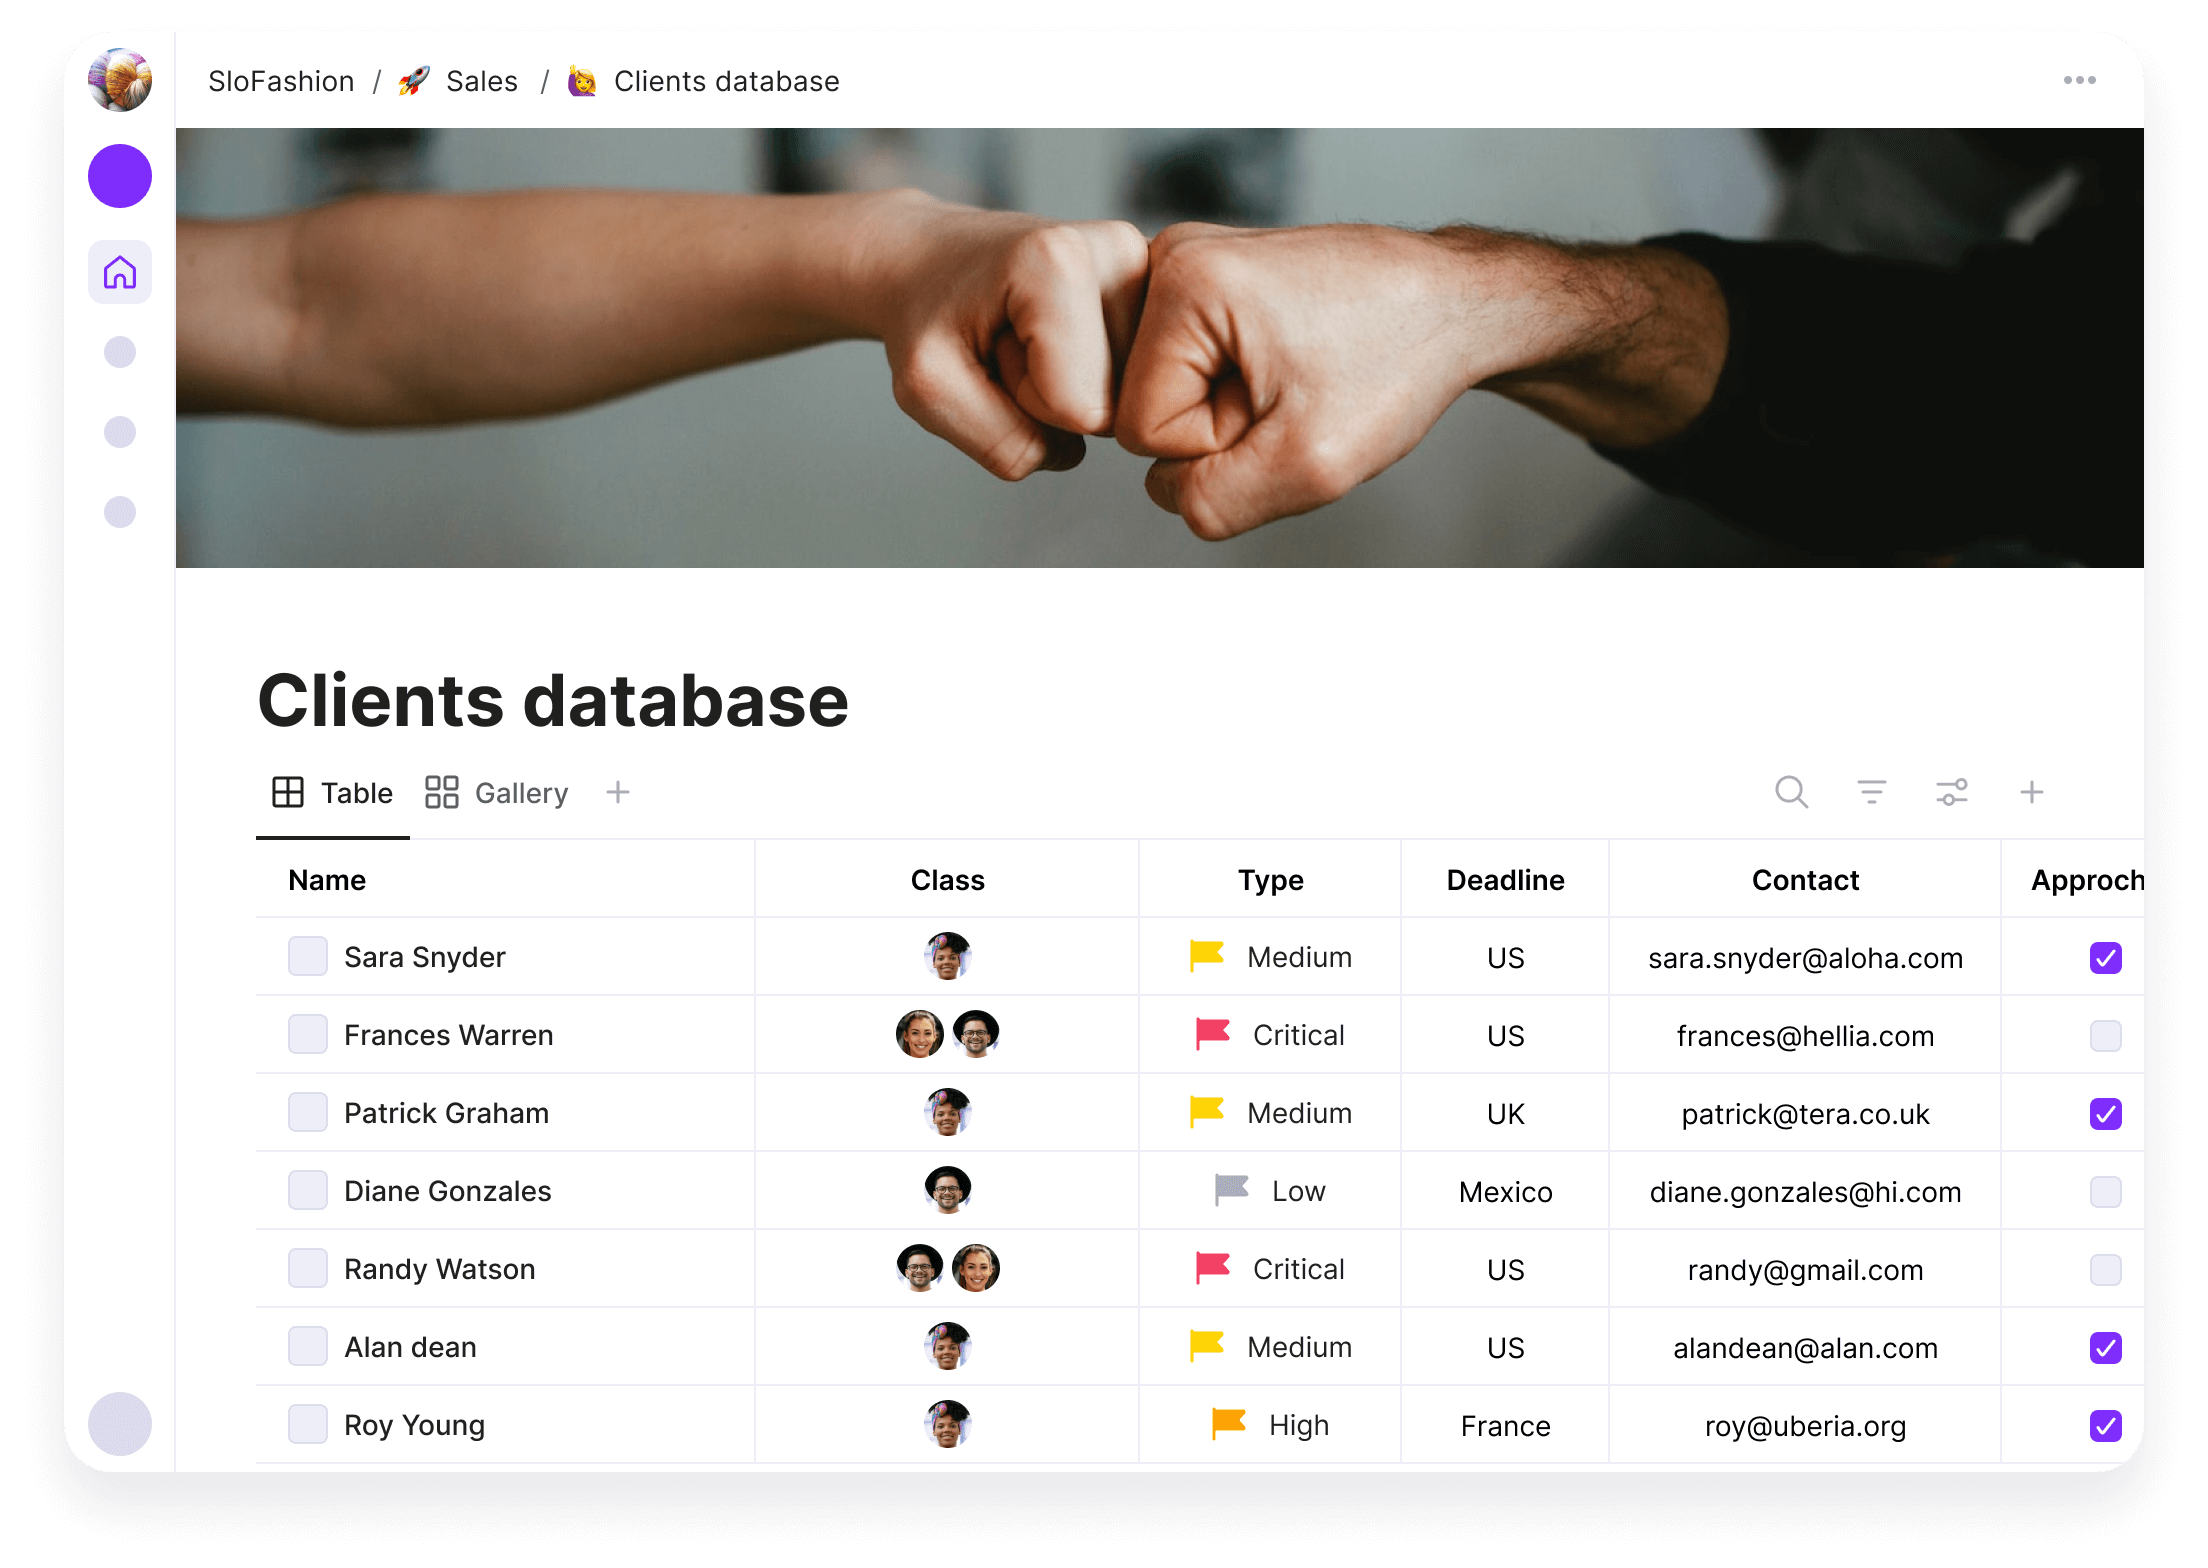The height and width of the screenshot is (1568, 2208).
Task: Click the home icon in sidebar
Action: pos(120,272)
